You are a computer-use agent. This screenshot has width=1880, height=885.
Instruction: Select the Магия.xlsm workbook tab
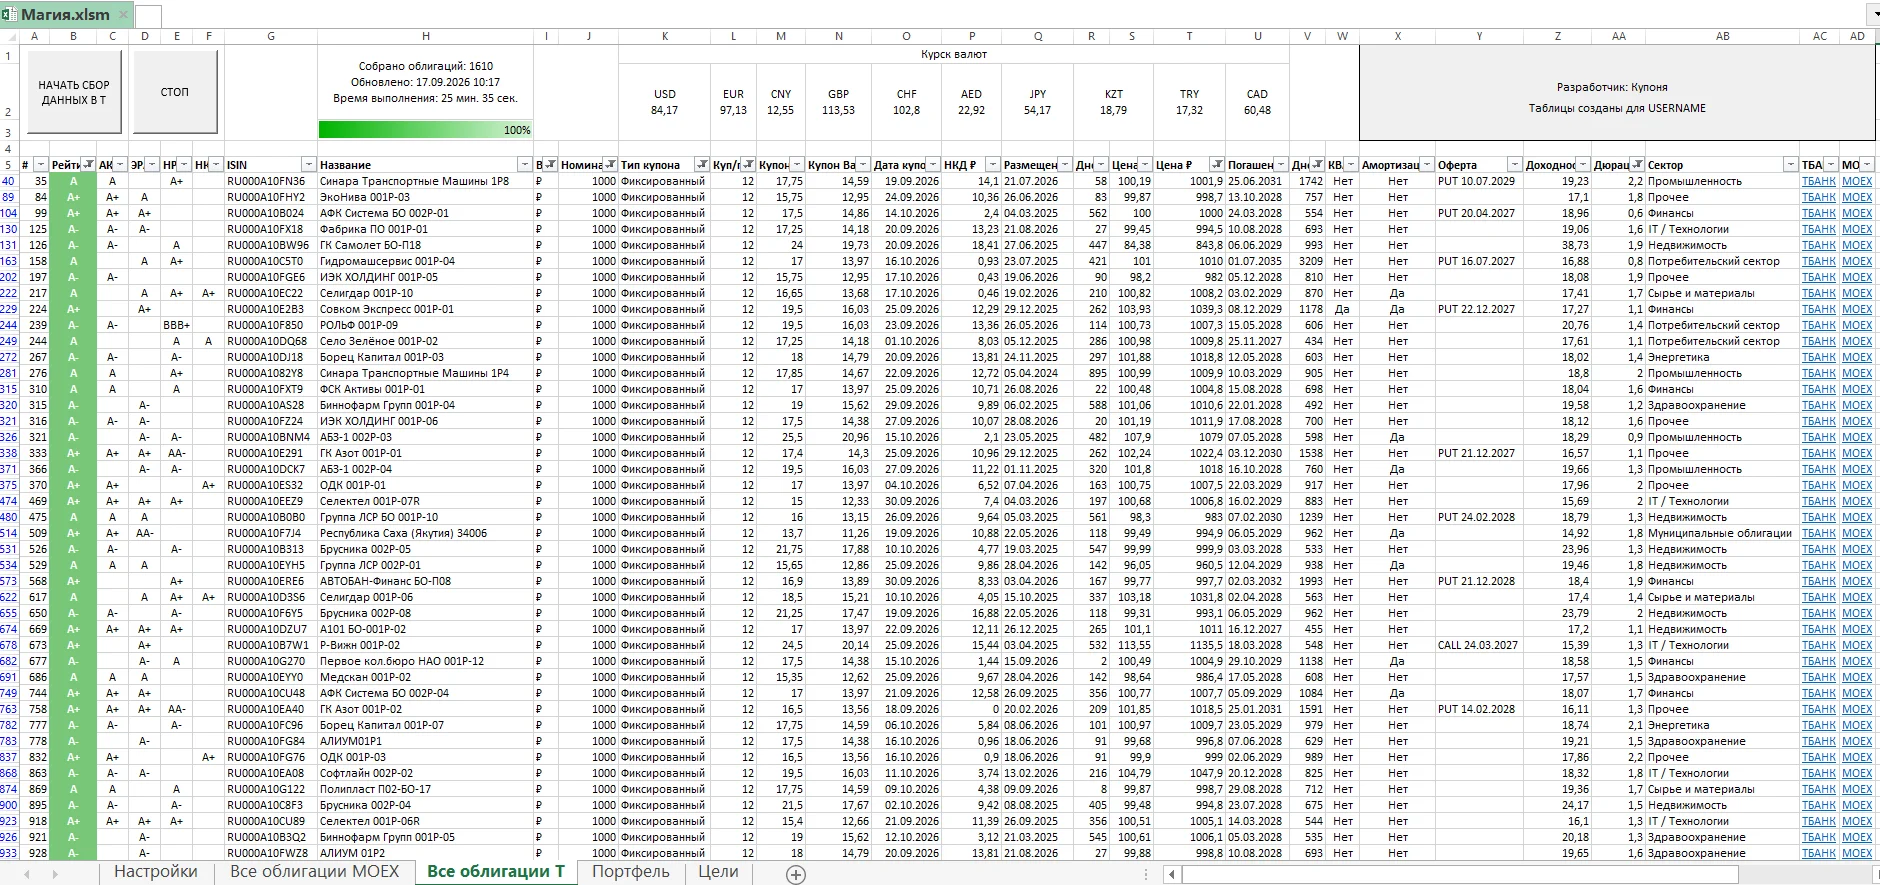pos(66,15)
